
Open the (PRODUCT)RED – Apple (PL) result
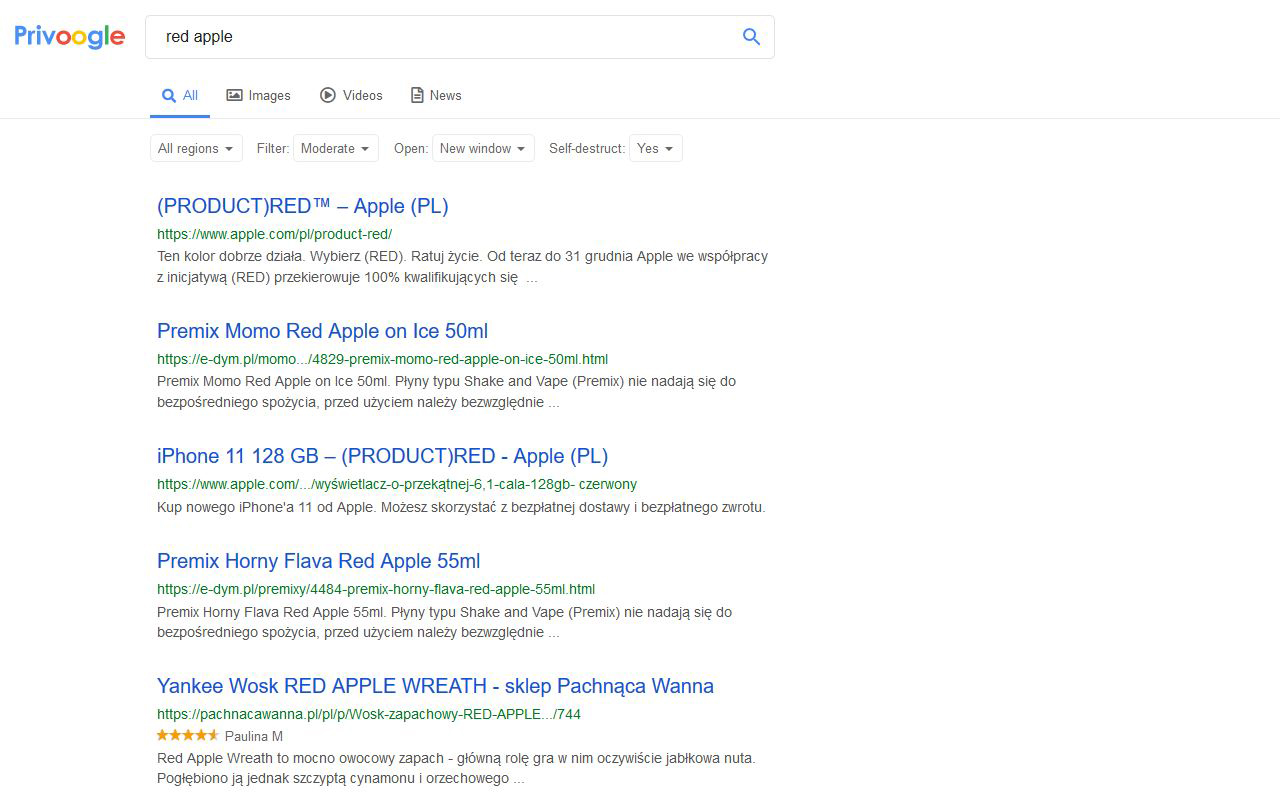[x=303, y=206]
